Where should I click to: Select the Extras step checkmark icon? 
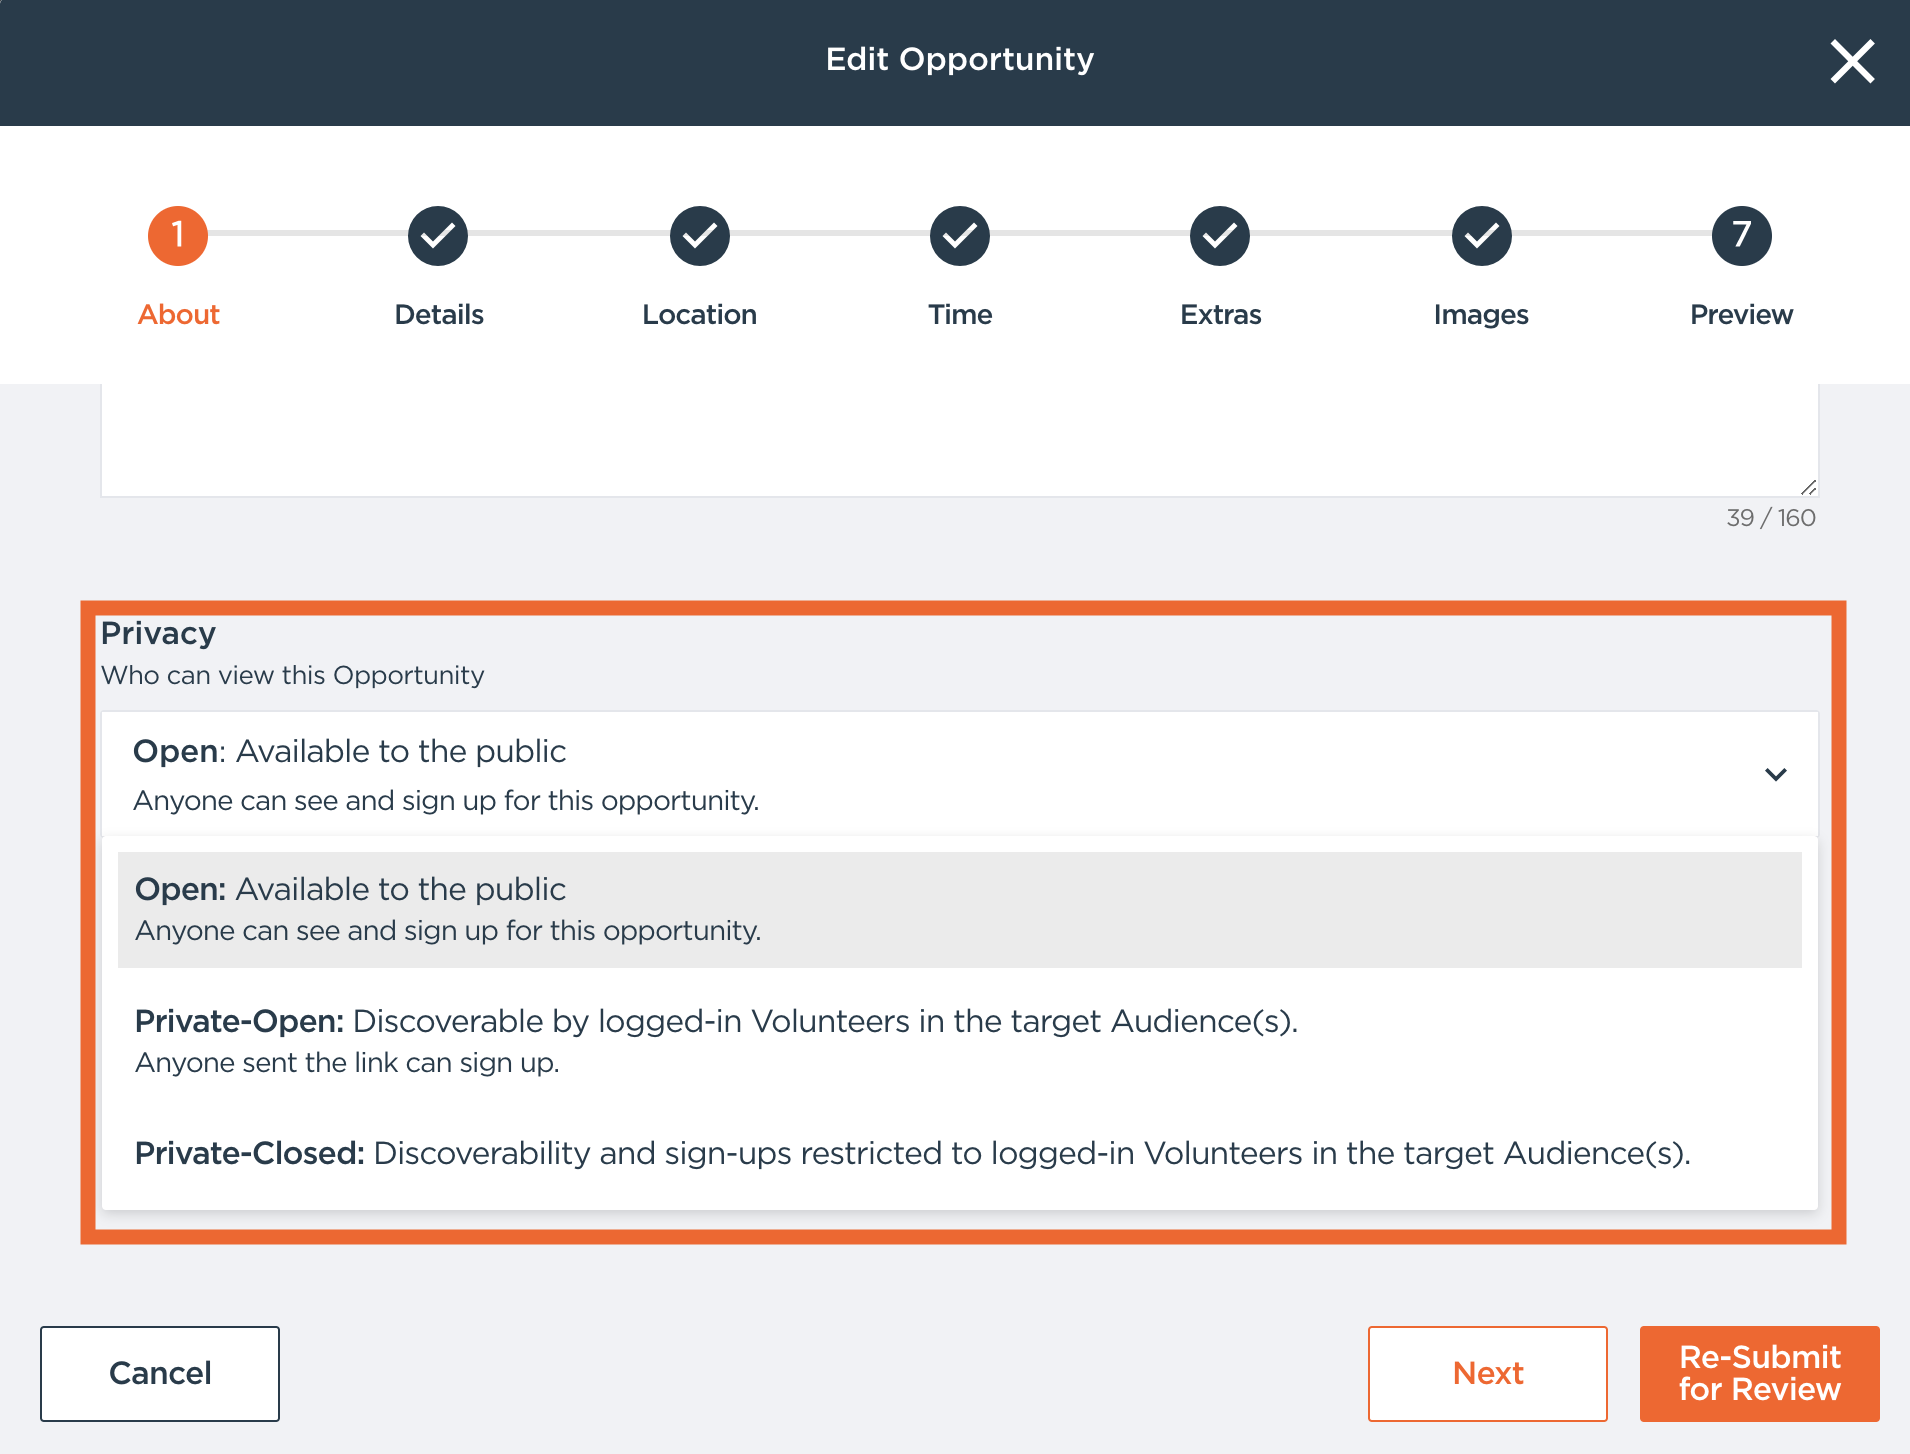(x=1220, y=236)
